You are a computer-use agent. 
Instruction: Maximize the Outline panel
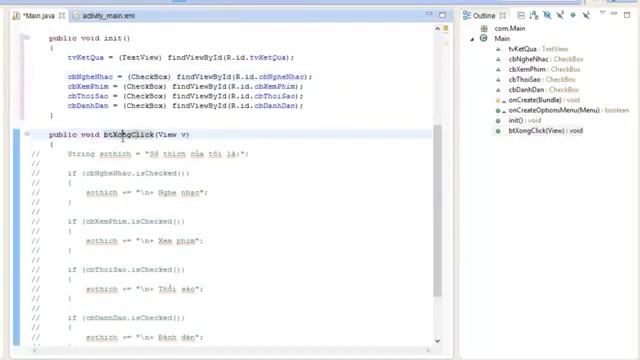(627, 15)
